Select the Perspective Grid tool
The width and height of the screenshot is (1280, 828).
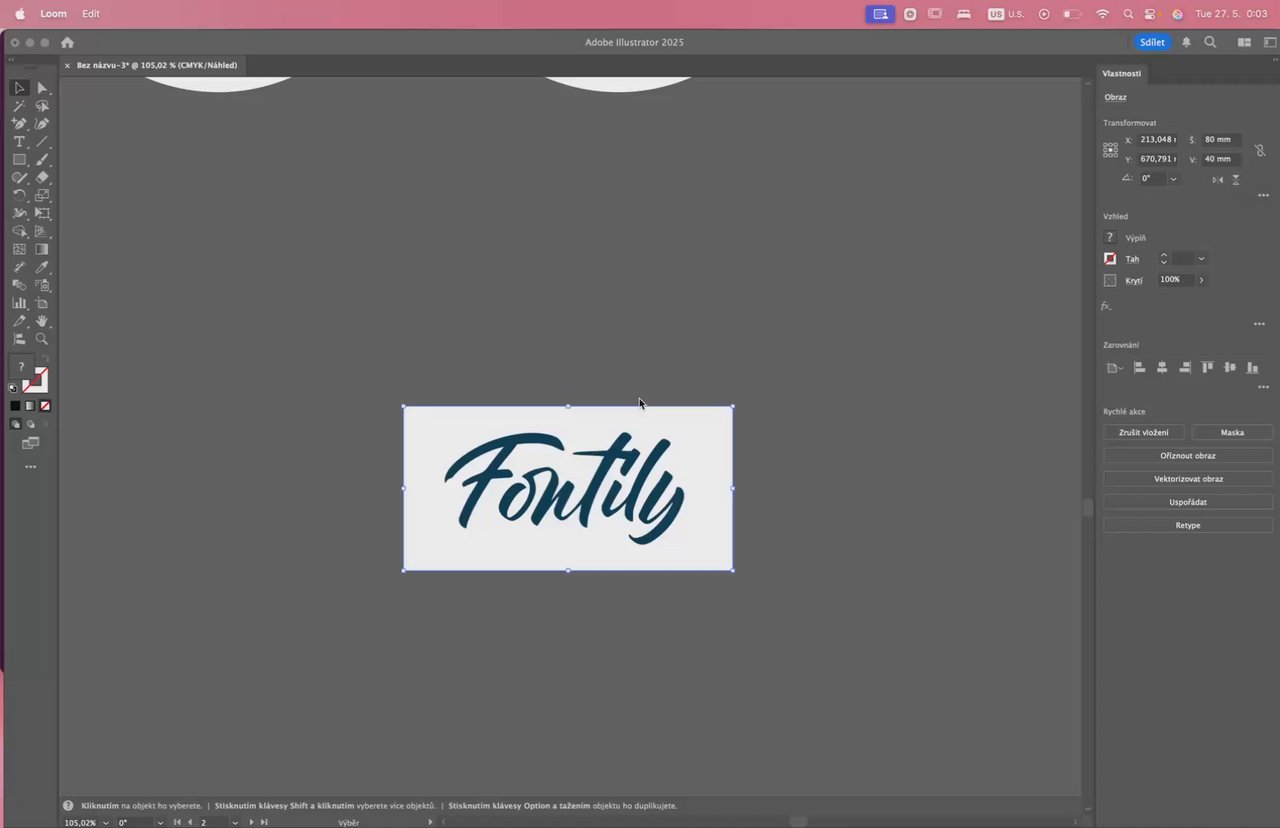pyautogui.click(x=42, y=232)
